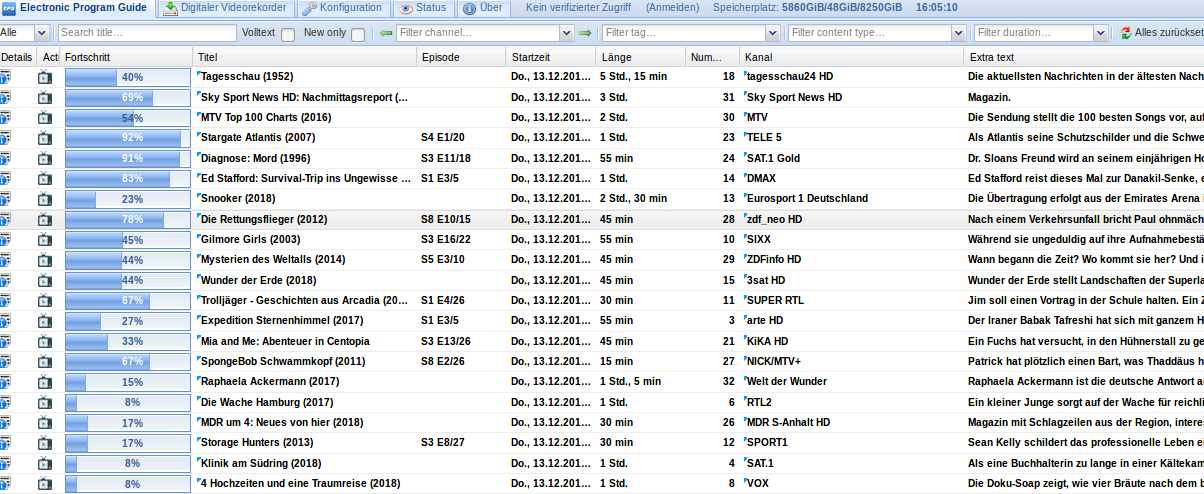Image resolution: width=1204 pixels, height=494 pixels.
Task: Select channel cell 'Eurosport 1 Deutschland'
Action: pyautogui.click(x=807, y=199)
